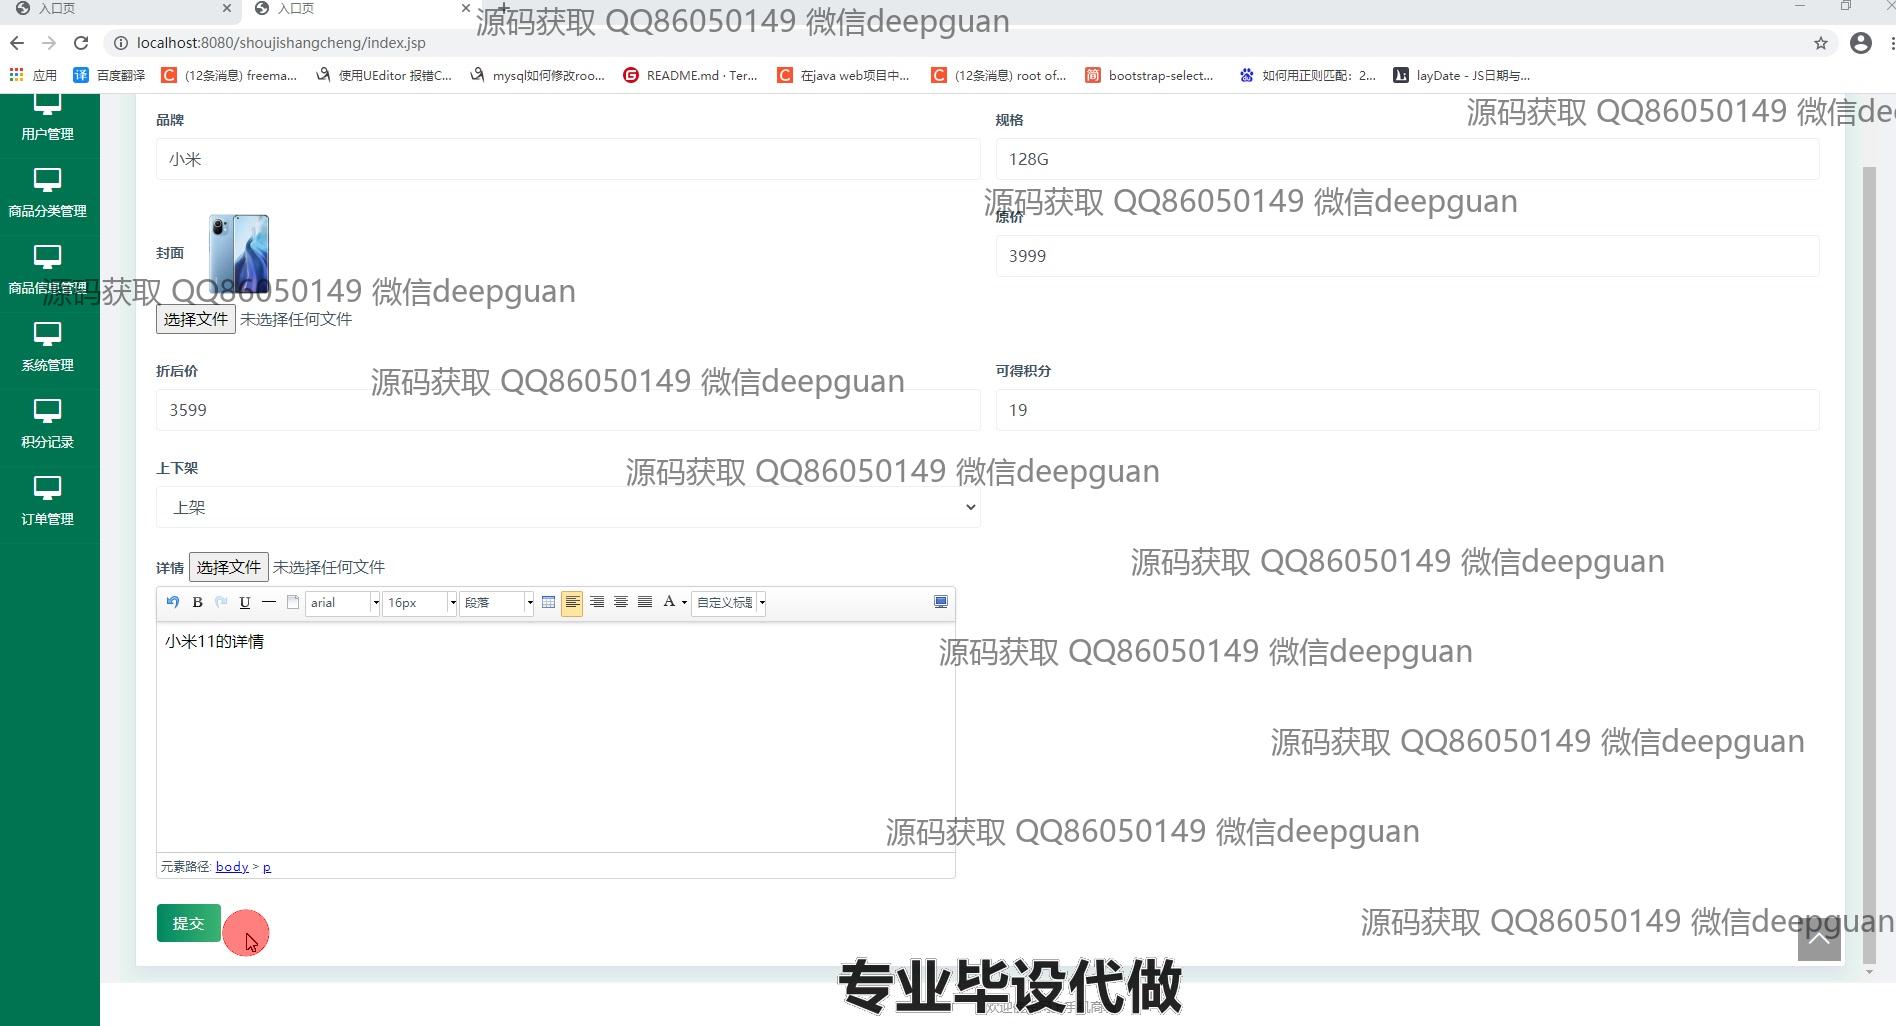Screen dimensions: 1896x1026
Task: Bookmark this page with the star icon
Action: coord(1821,43)
